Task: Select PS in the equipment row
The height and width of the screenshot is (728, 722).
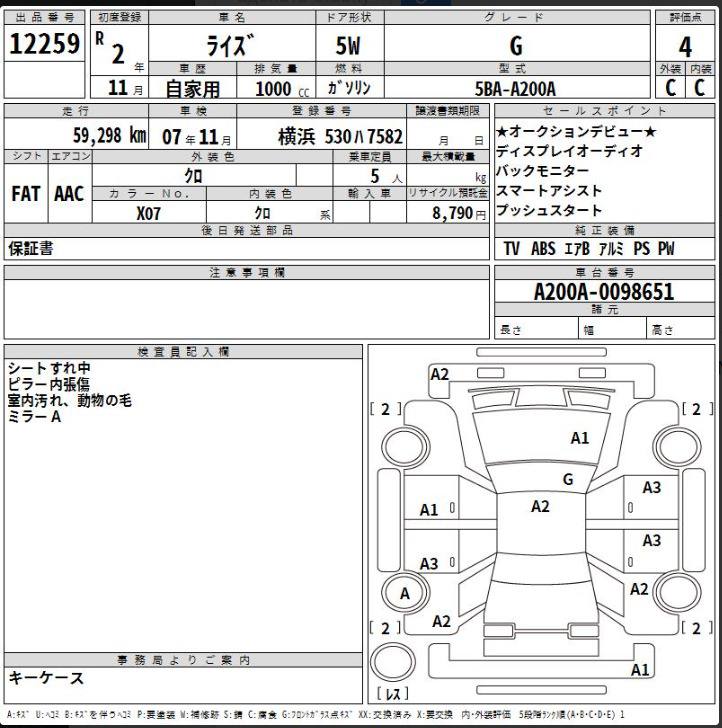Action: pyautogui.click(x=641, y=249)
